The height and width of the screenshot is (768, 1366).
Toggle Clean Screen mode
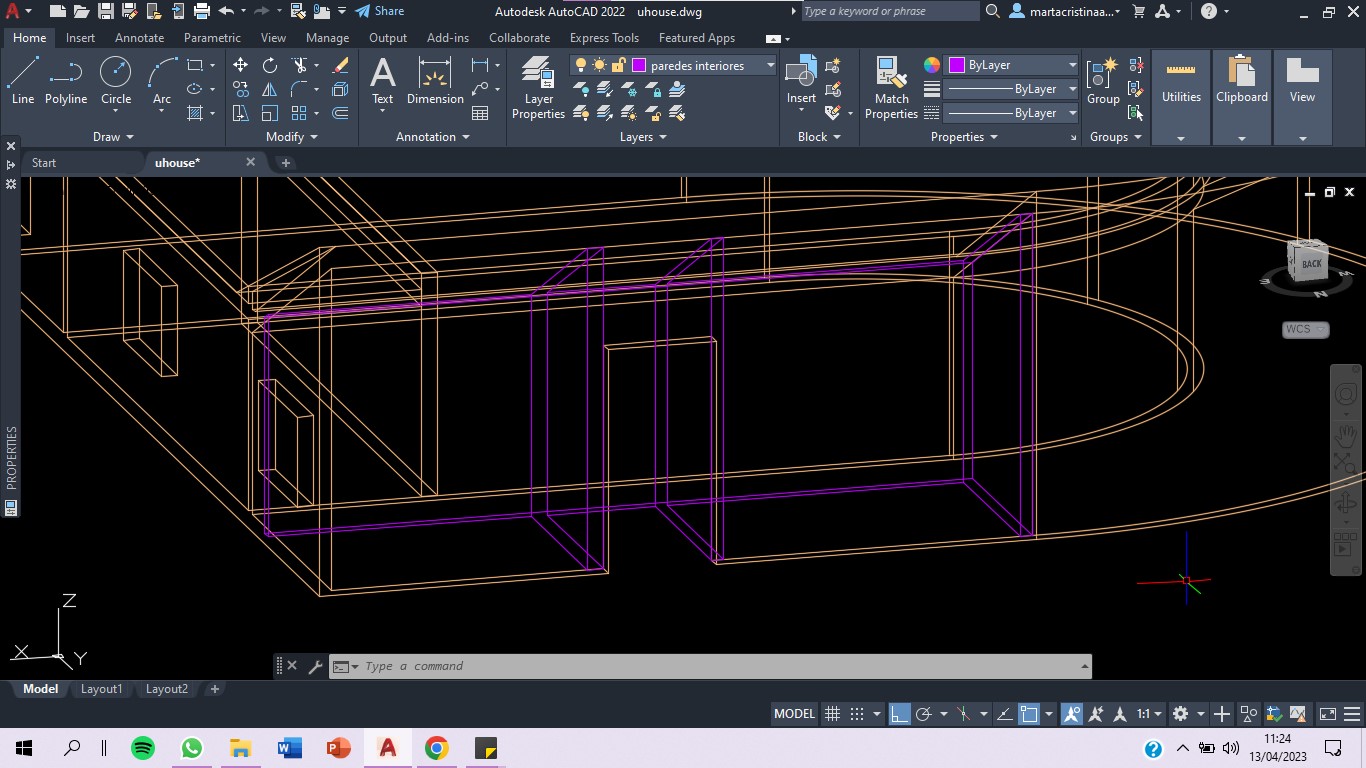tap(1328, 714)
